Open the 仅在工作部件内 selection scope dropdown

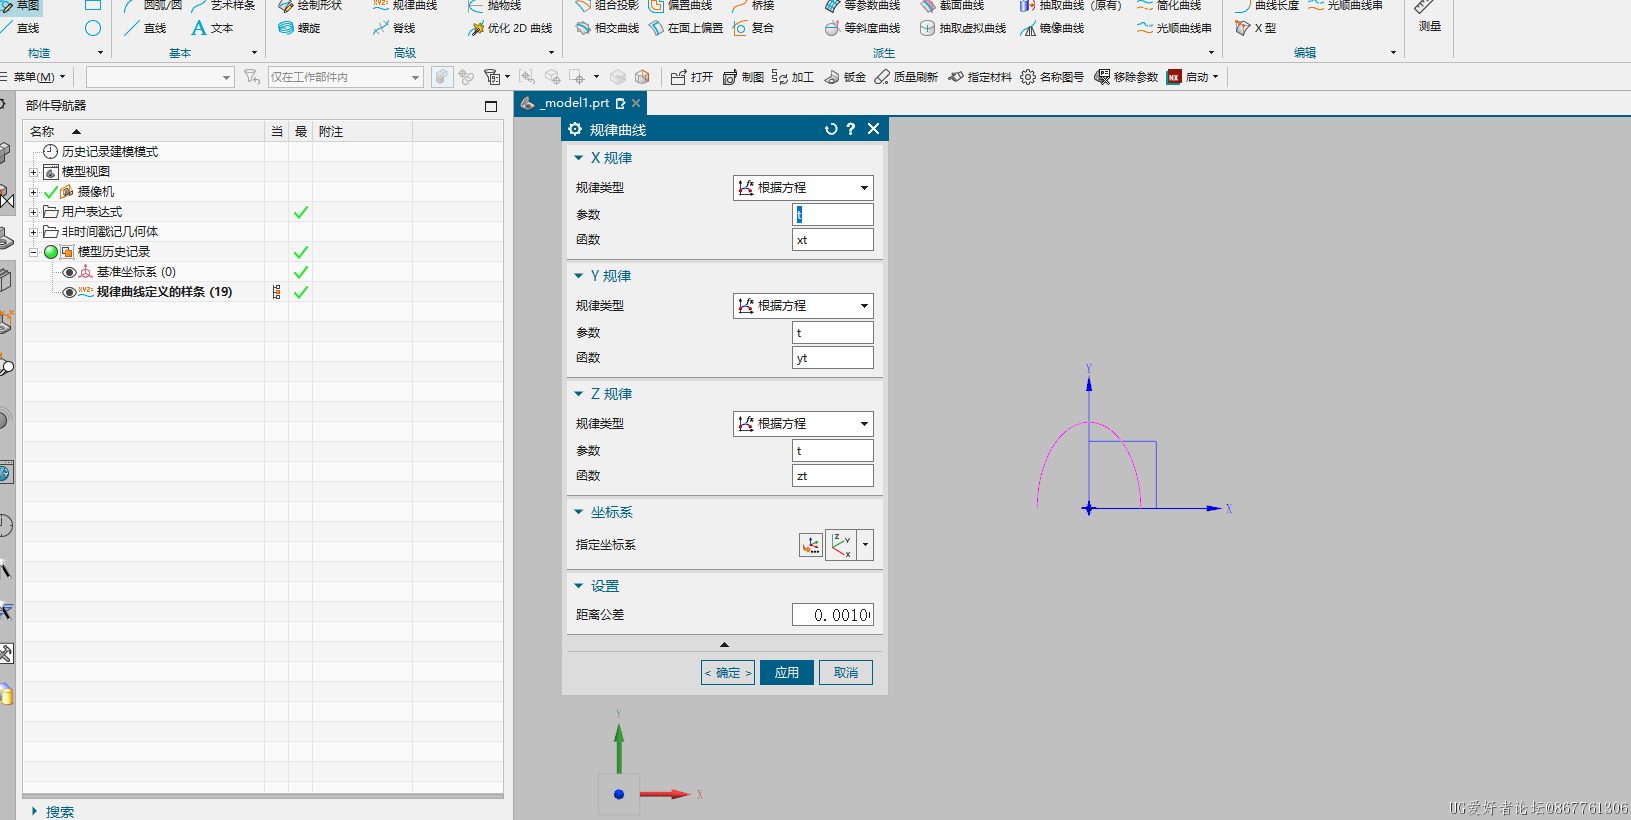(345, 77)
